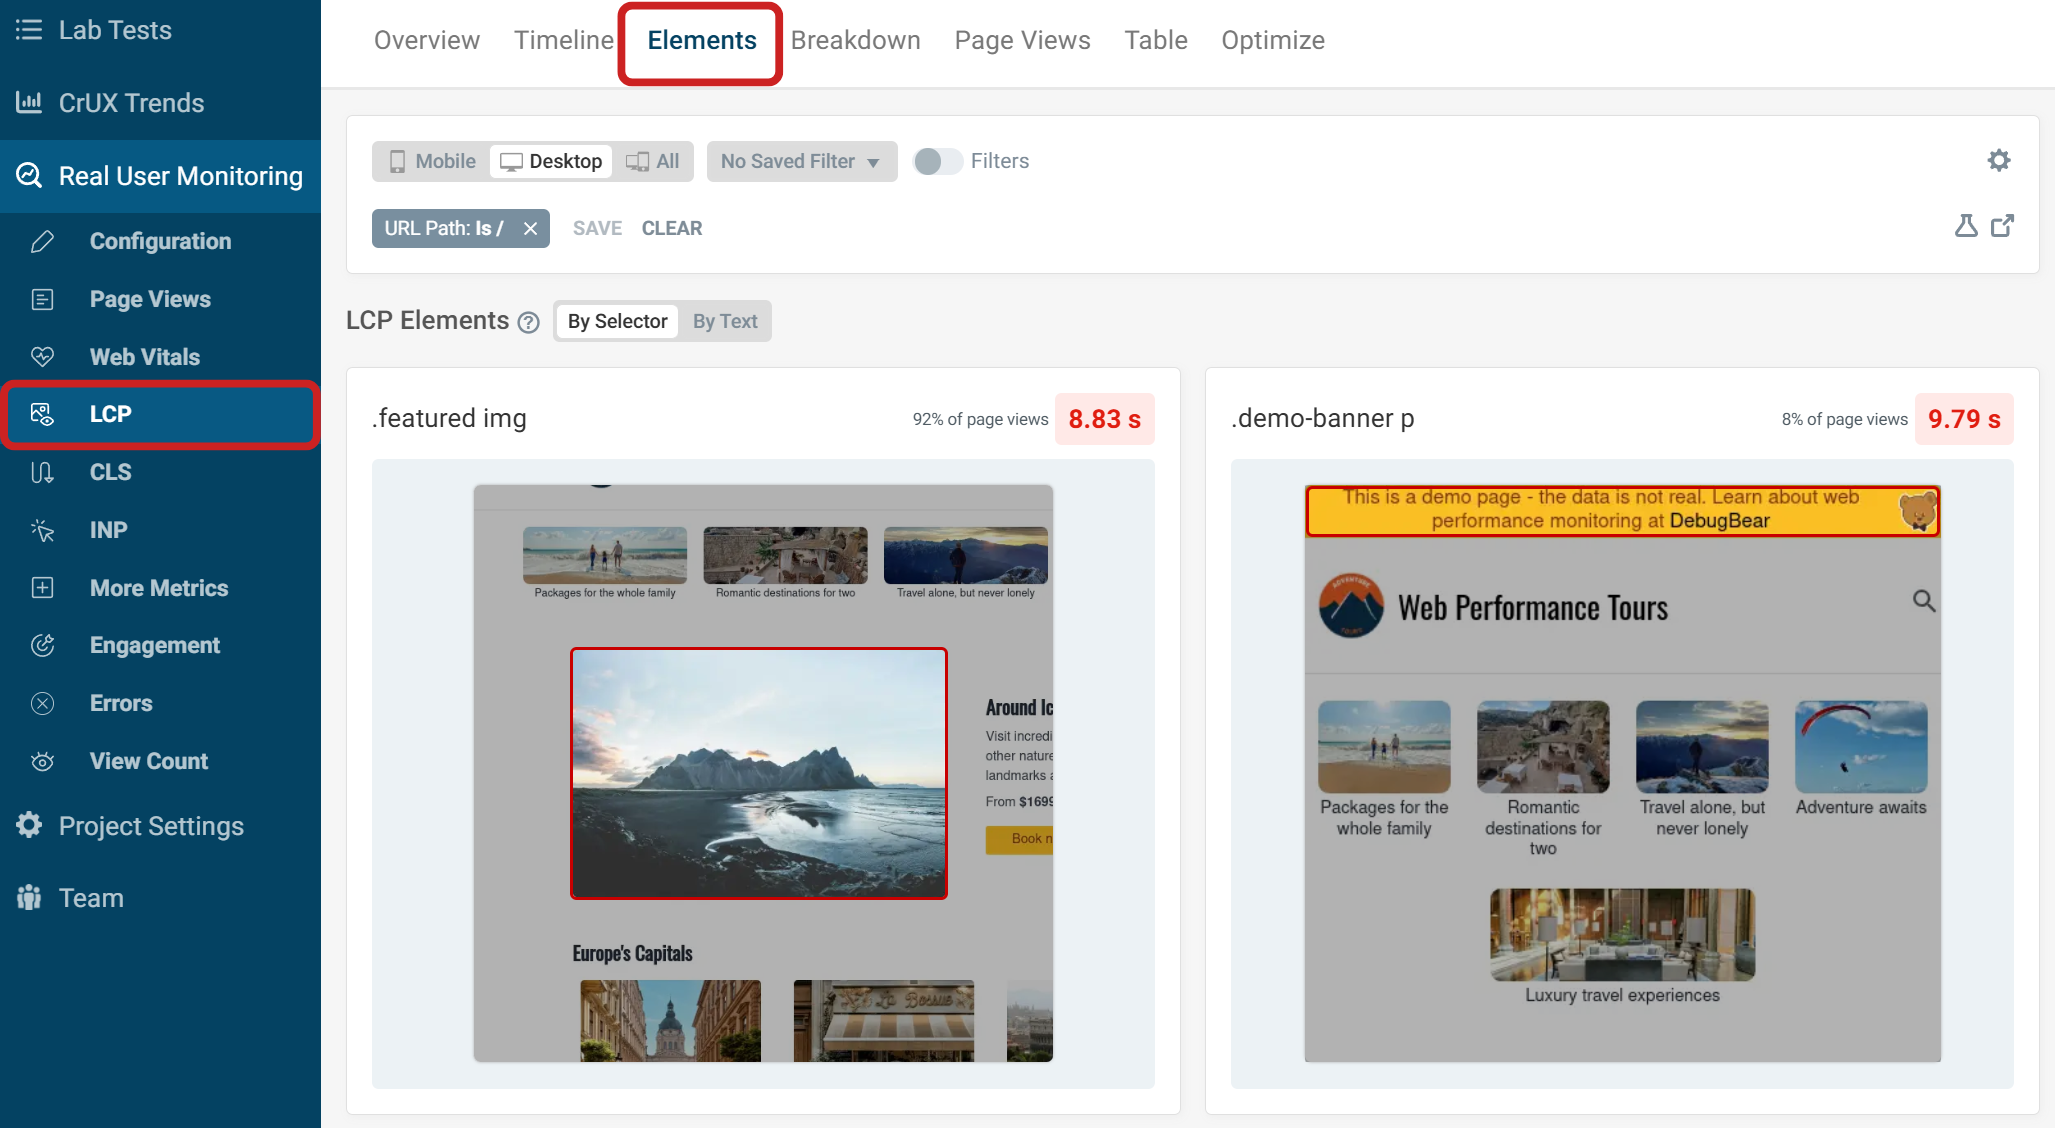
Task: Click the View Count eye icon
Action: (42, 761)
